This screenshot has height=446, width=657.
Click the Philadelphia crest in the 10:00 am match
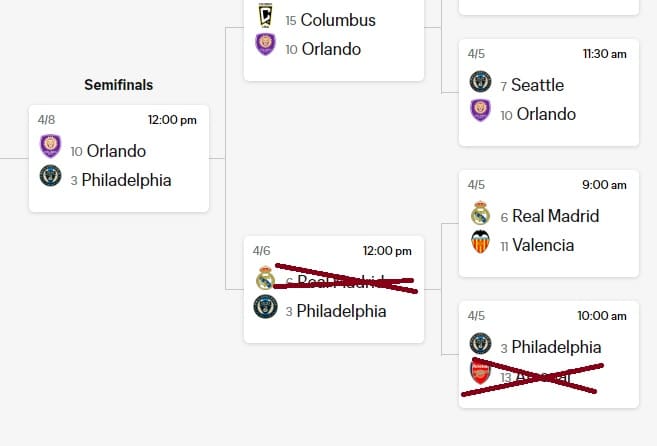[x=480, y=343]
